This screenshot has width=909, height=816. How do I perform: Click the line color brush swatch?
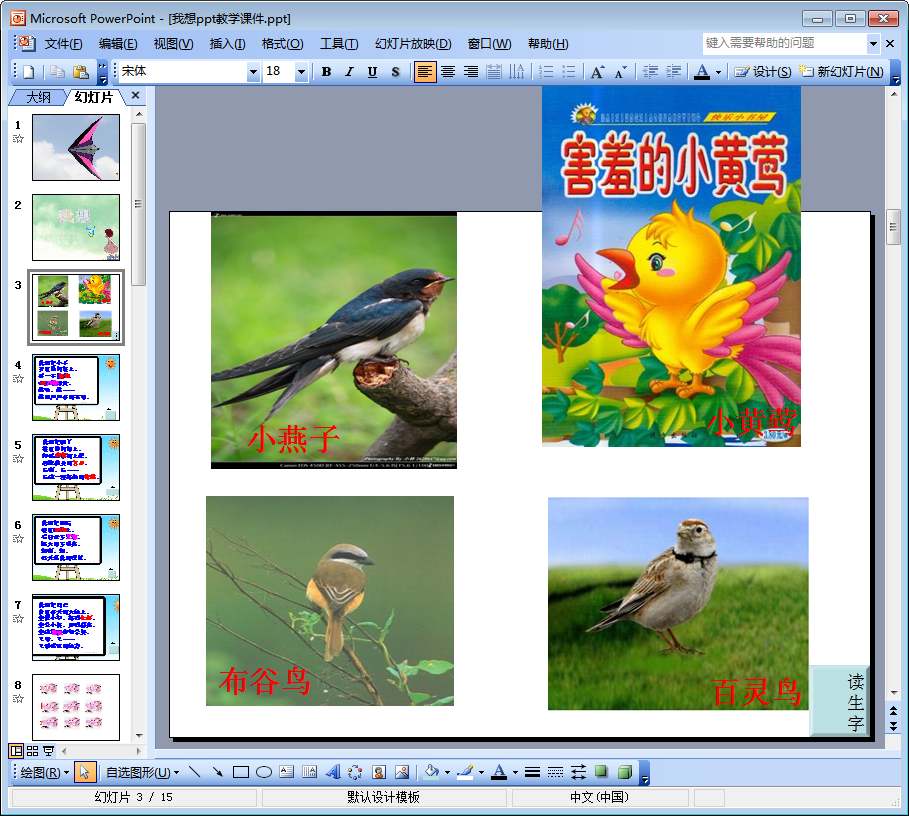[x=466, y=772]
